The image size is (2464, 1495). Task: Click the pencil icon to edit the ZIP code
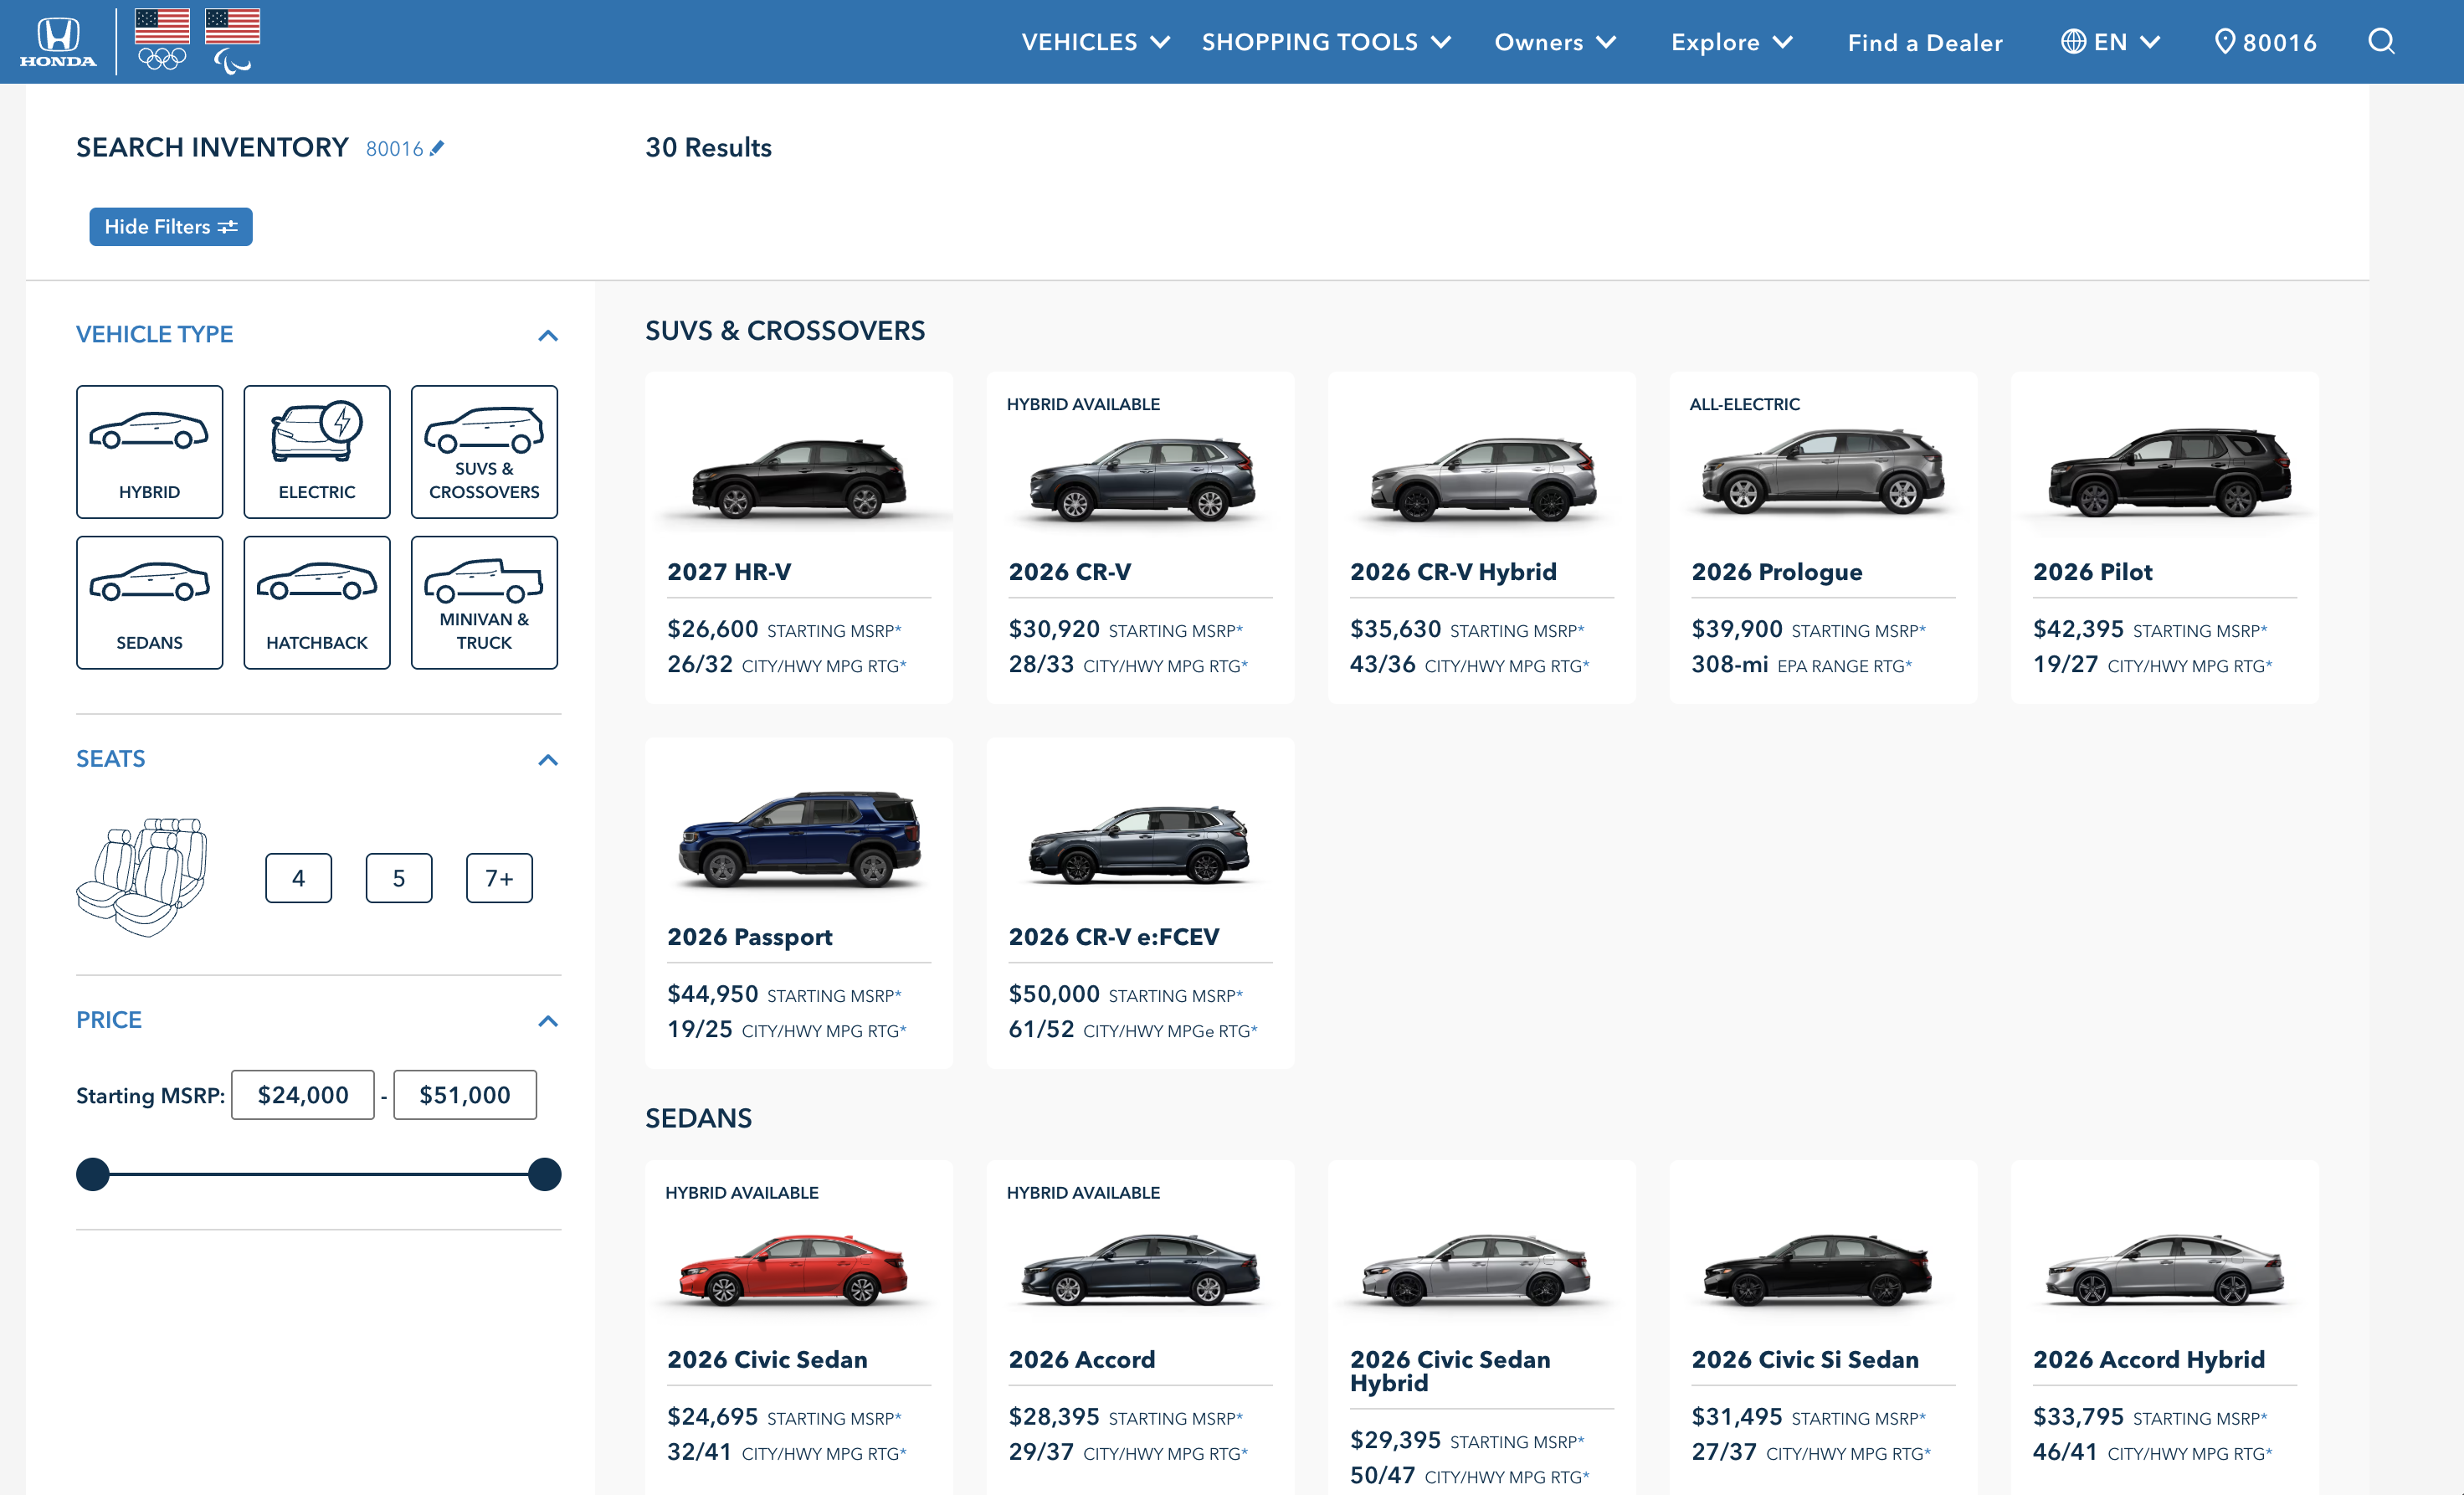tap(437, 148)
